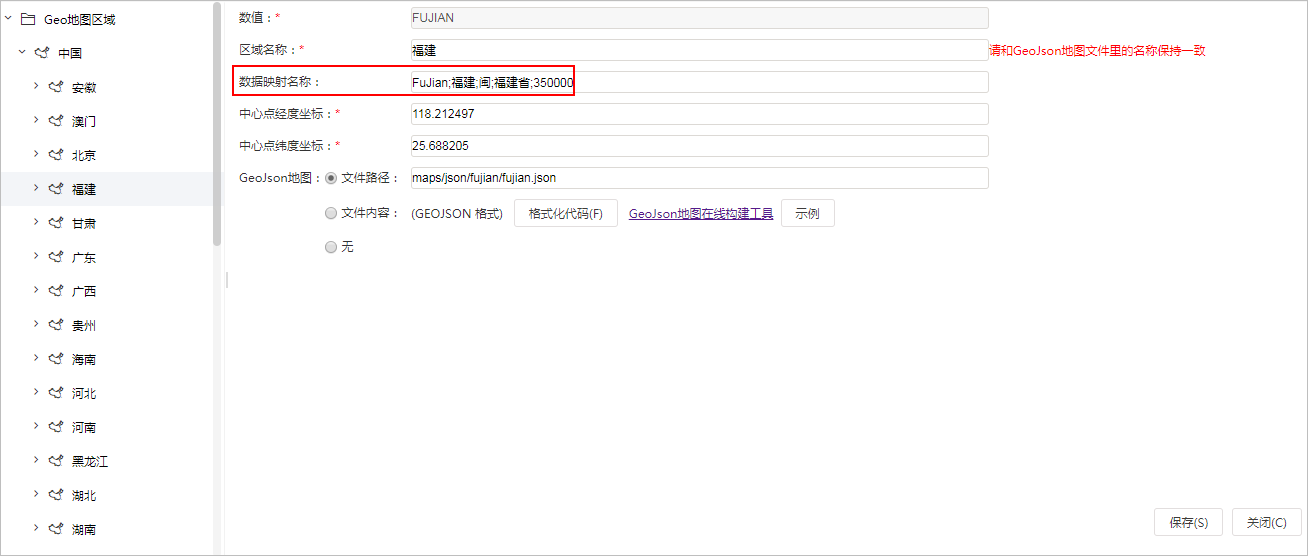Select 海南 in the region tree
Screen dimensions: 1308x556
[x=84, y=360]
